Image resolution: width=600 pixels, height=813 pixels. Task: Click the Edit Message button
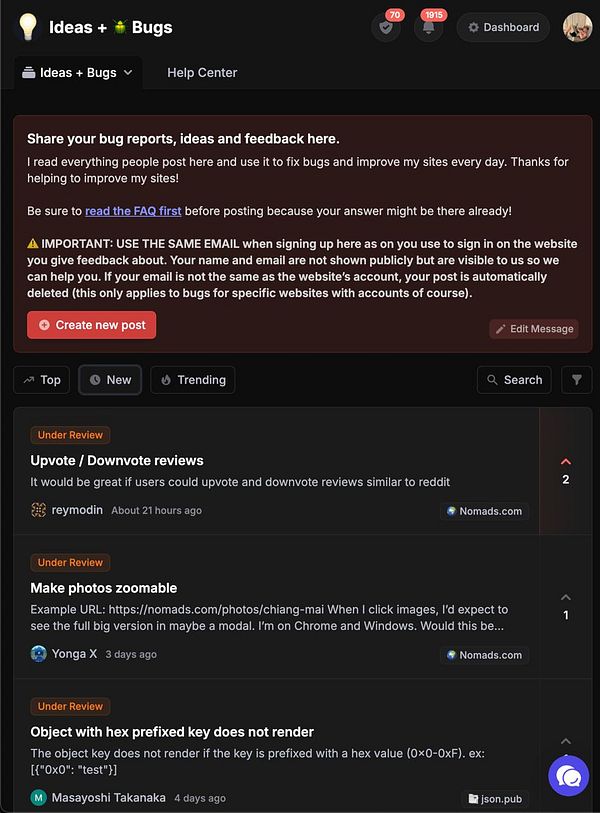coord(533,329)
